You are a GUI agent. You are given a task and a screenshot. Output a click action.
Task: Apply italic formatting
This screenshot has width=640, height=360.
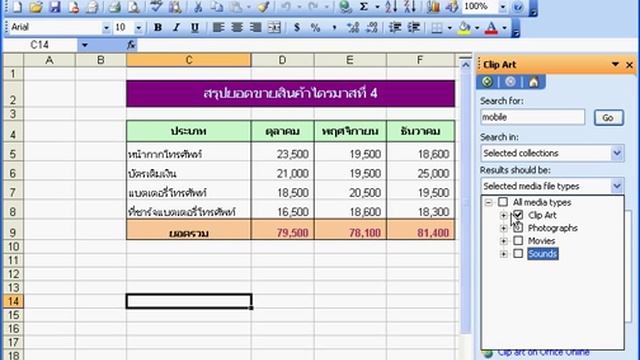click(176, 27)
